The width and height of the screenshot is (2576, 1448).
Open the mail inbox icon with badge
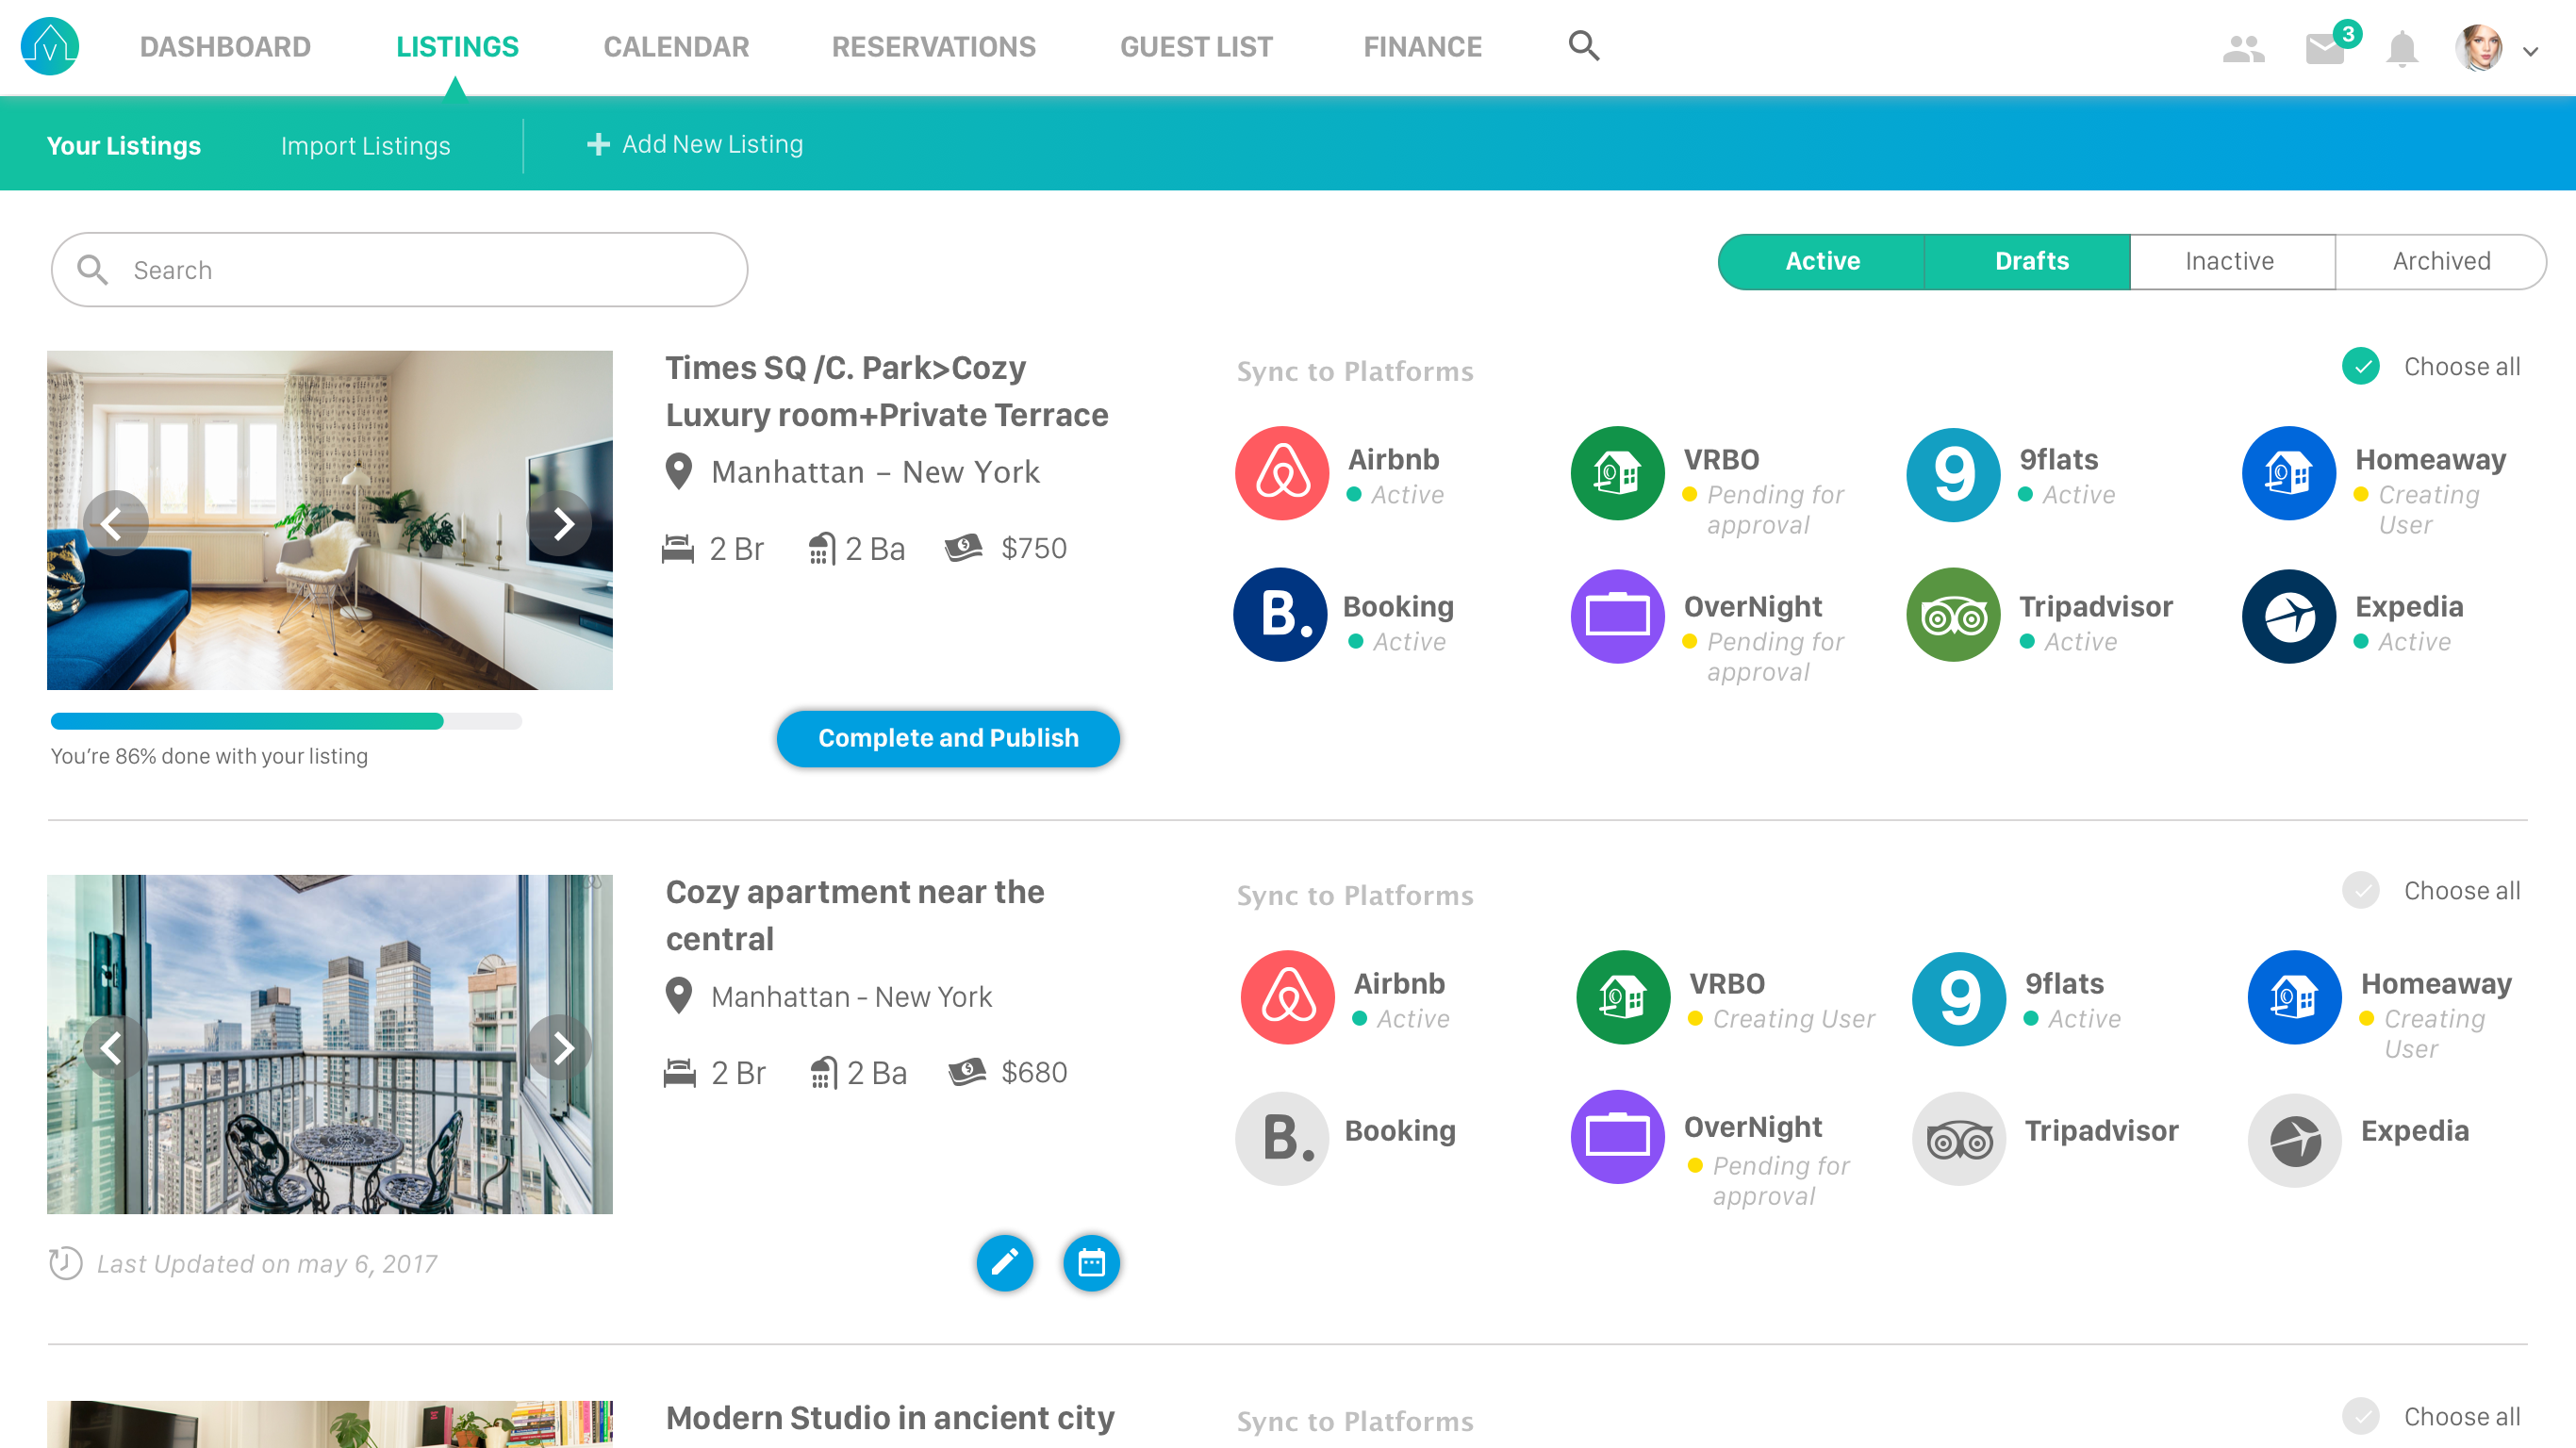coord(2325,48)
